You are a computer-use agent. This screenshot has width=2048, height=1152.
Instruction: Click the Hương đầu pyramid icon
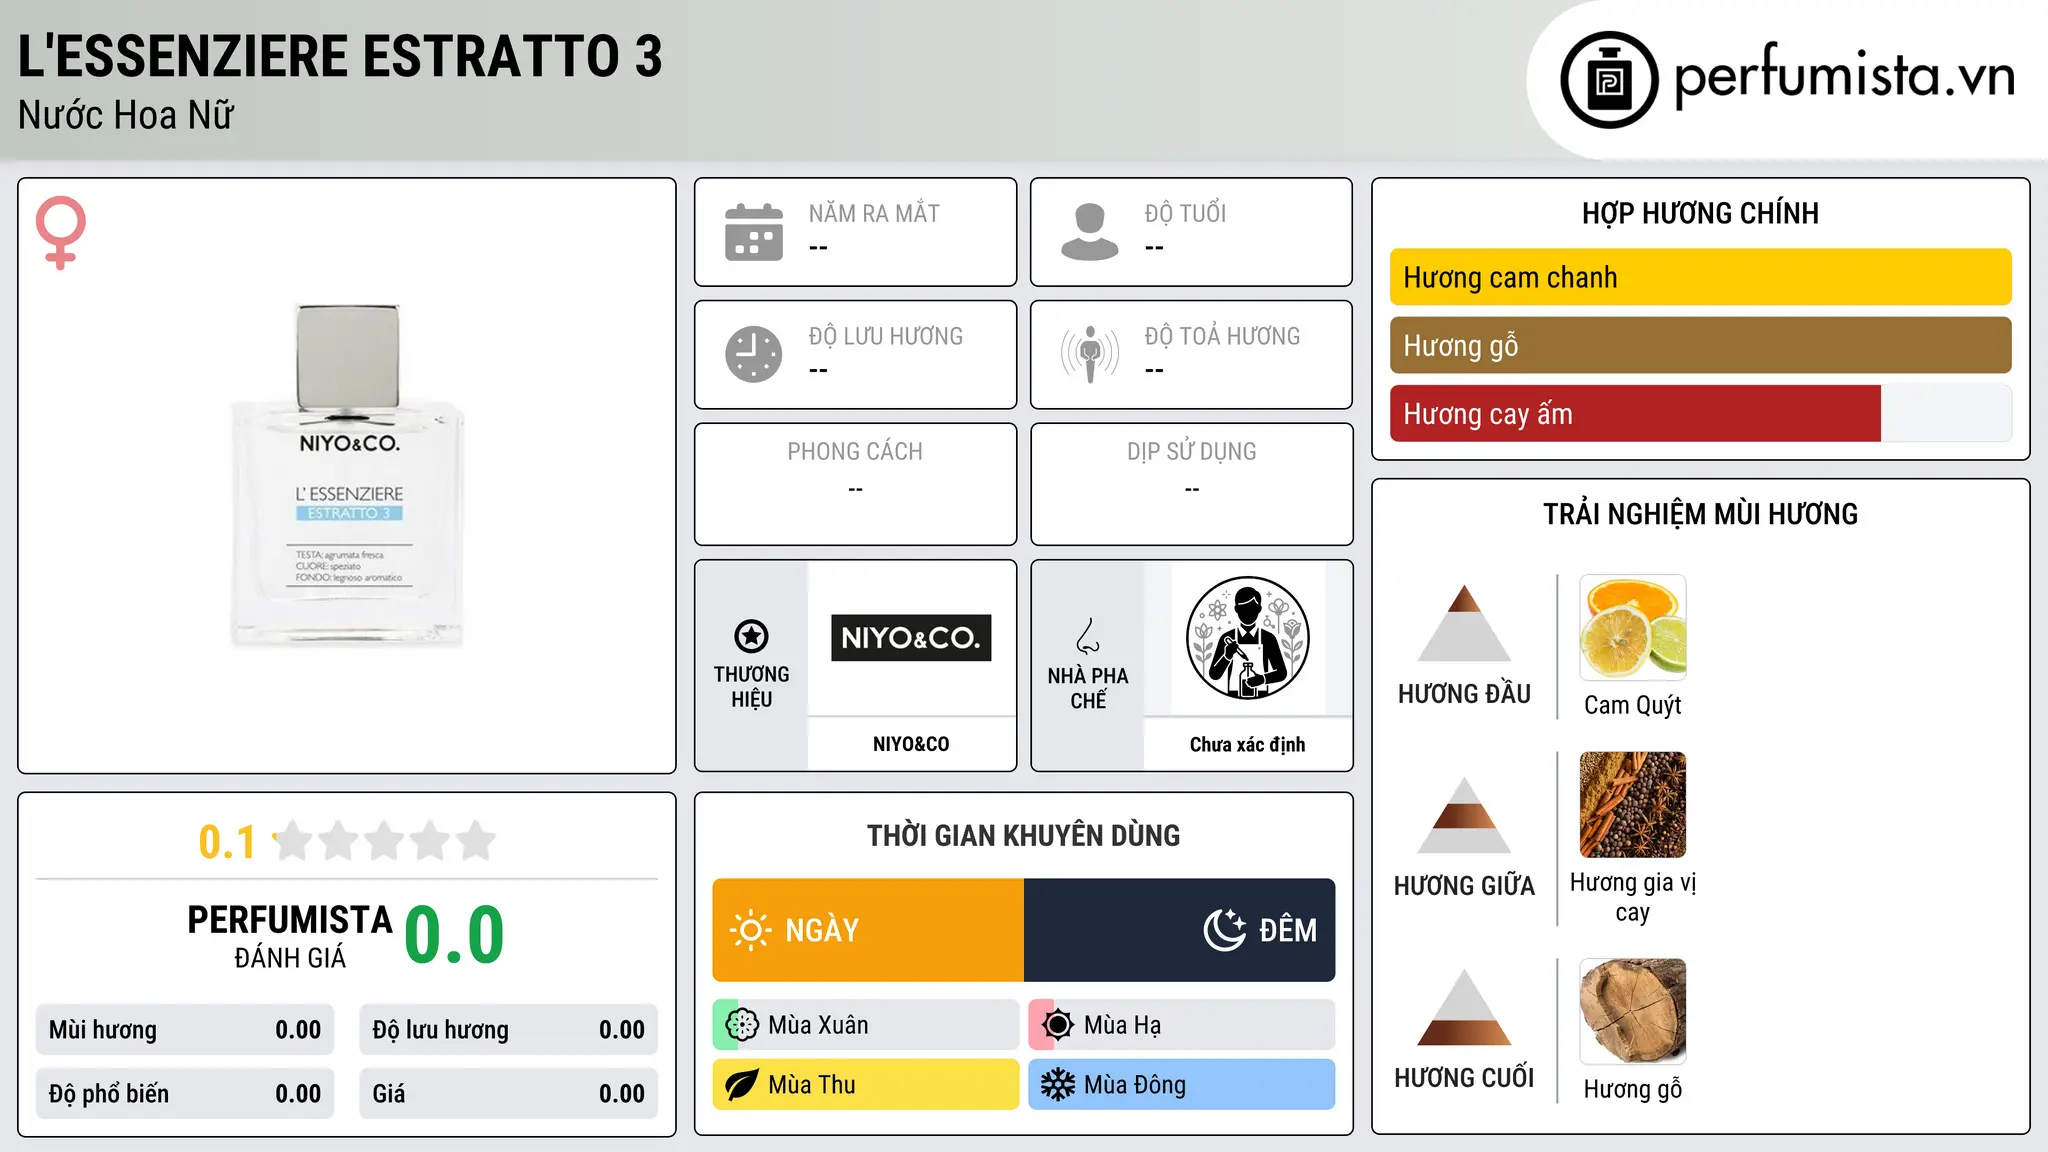1464,623
